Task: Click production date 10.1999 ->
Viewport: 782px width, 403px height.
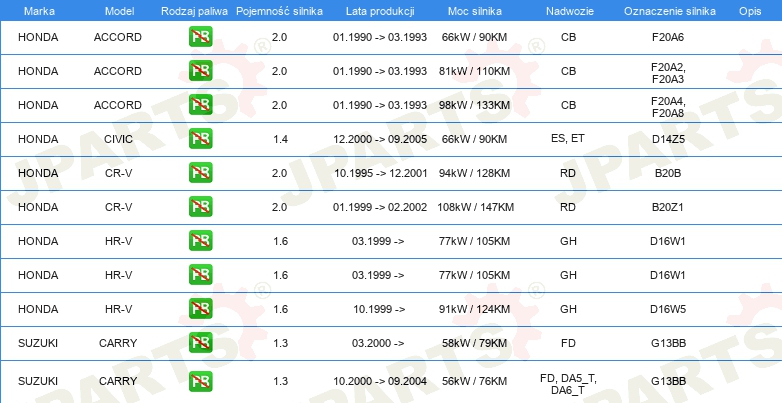Action: click(379, 309)
